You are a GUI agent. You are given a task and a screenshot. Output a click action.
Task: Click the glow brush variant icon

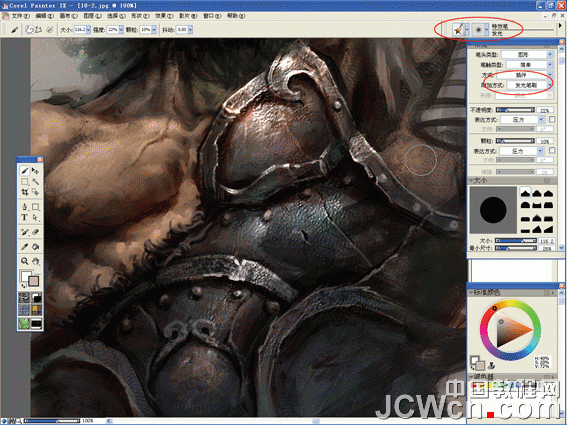tap(478, 30)
